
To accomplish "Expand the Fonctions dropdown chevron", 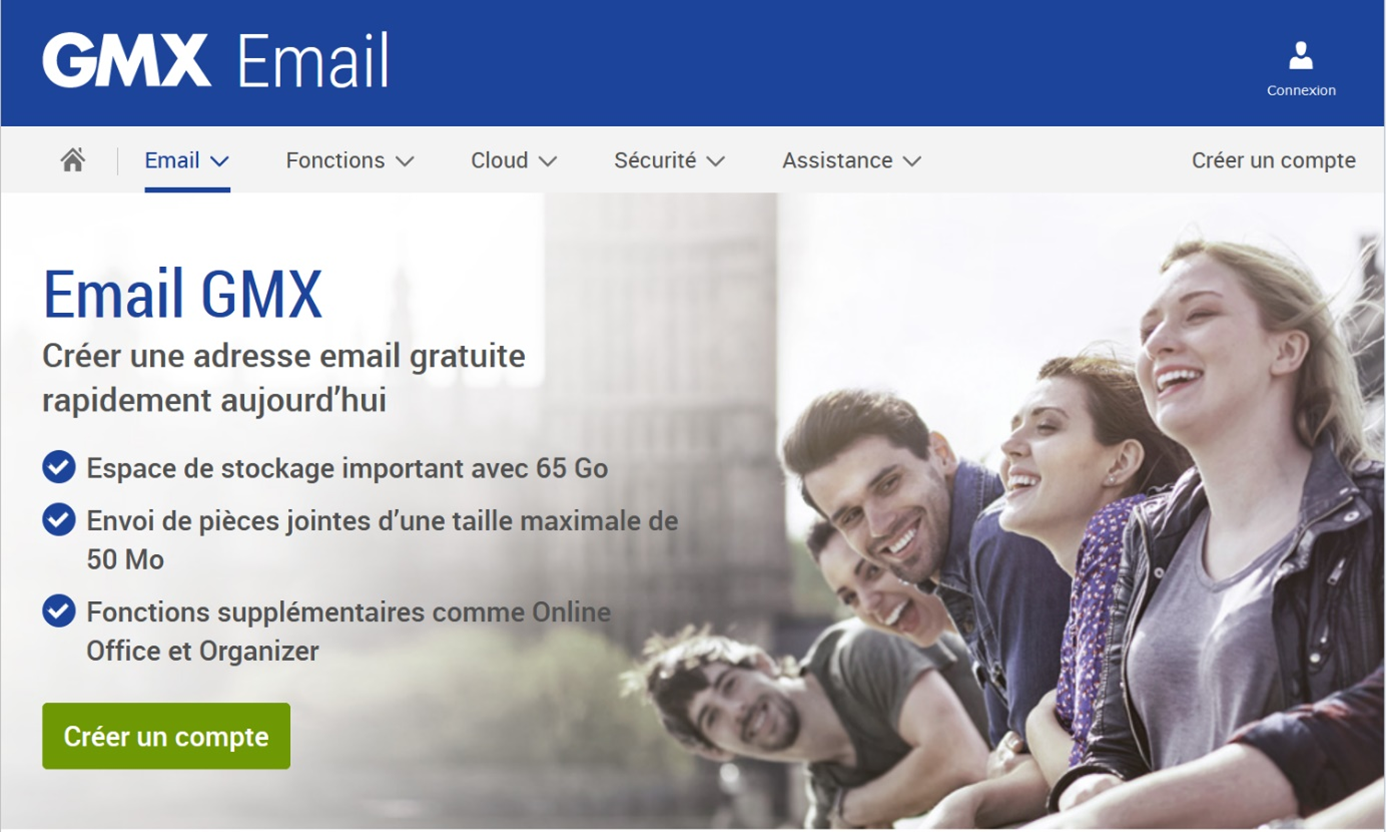I will click(x=404, y=161).
